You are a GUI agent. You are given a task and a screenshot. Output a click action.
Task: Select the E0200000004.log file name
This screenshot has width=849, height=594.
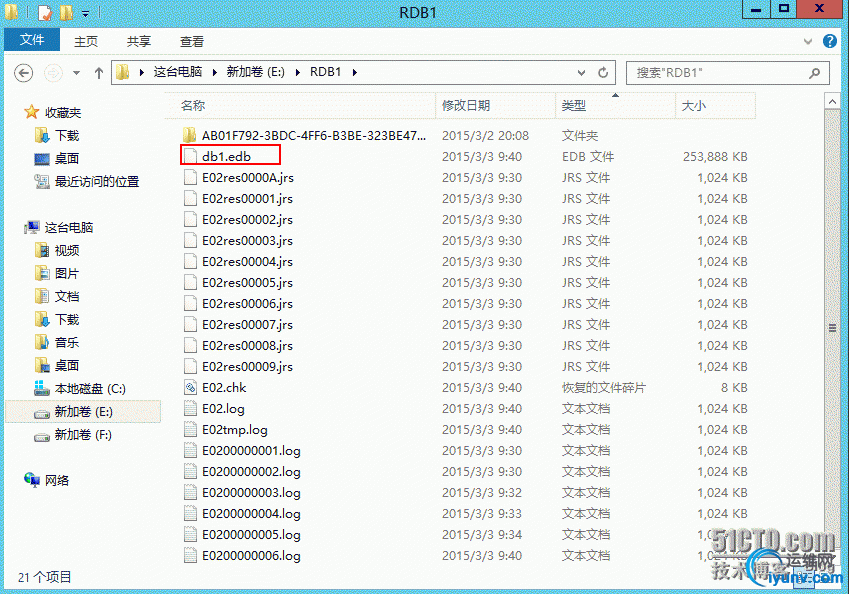pyautogui.click(x=251, y=513)
